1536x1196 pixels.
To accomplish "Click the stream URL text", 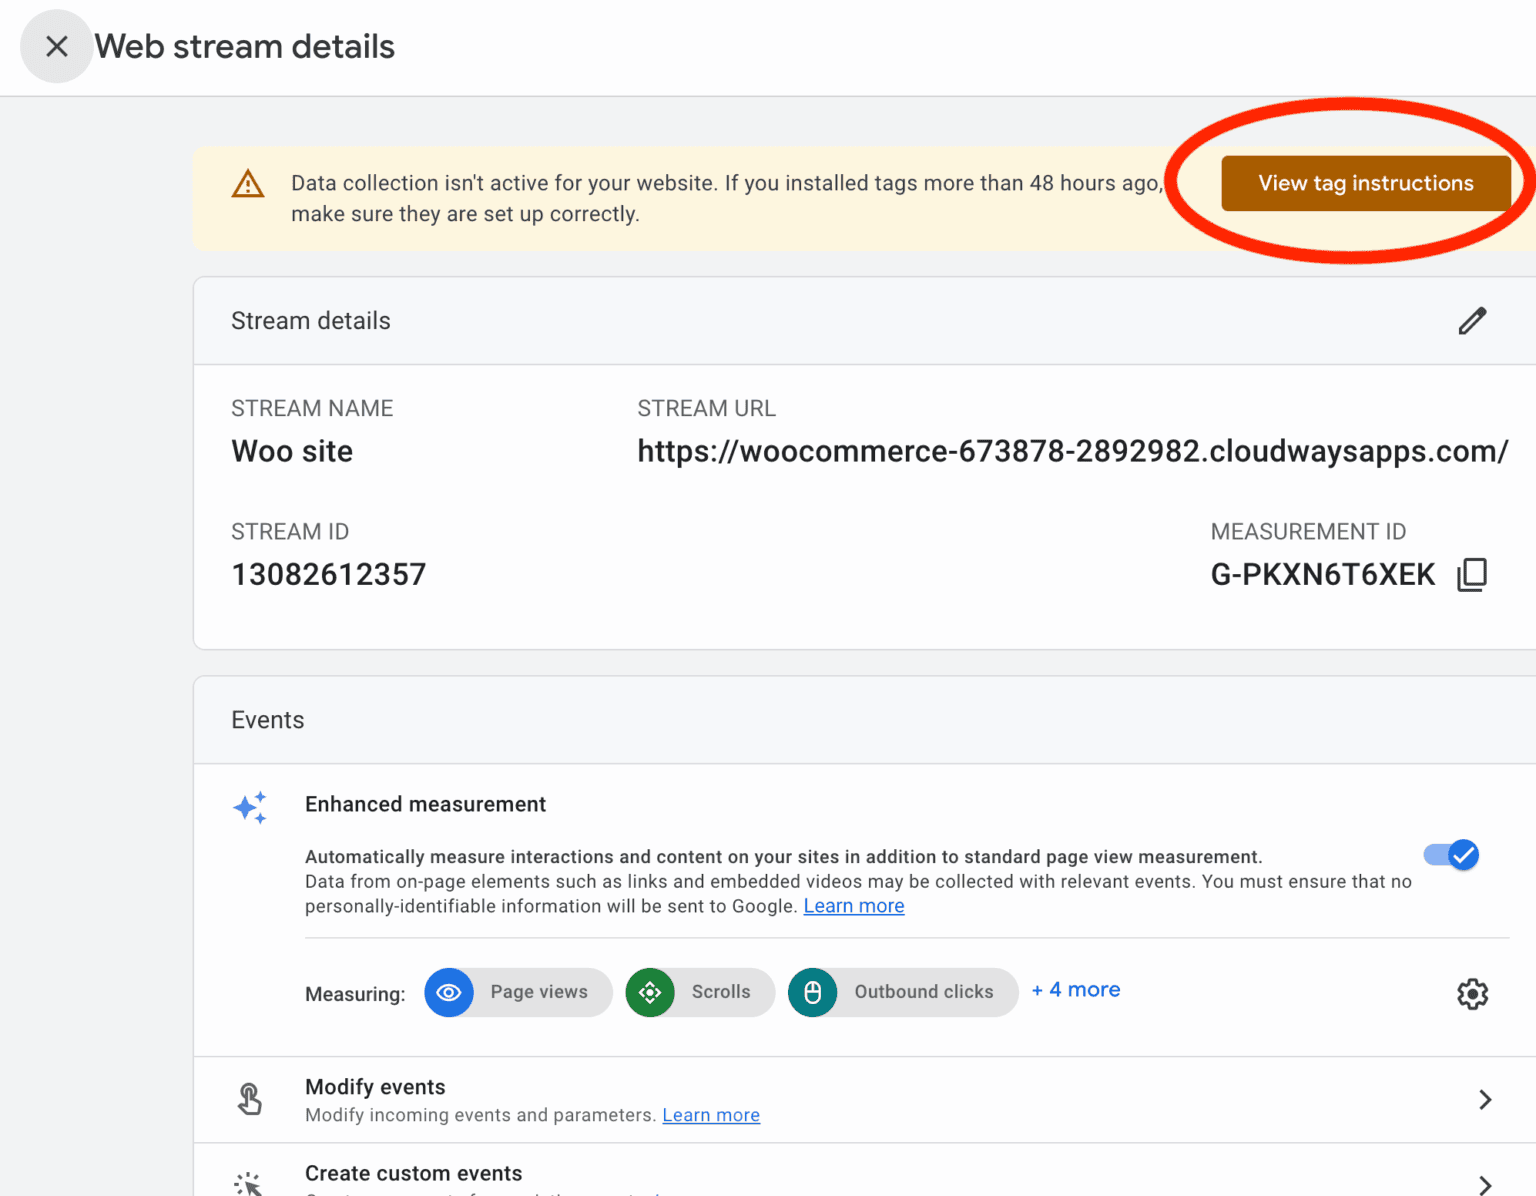I will coord(1073,451).
